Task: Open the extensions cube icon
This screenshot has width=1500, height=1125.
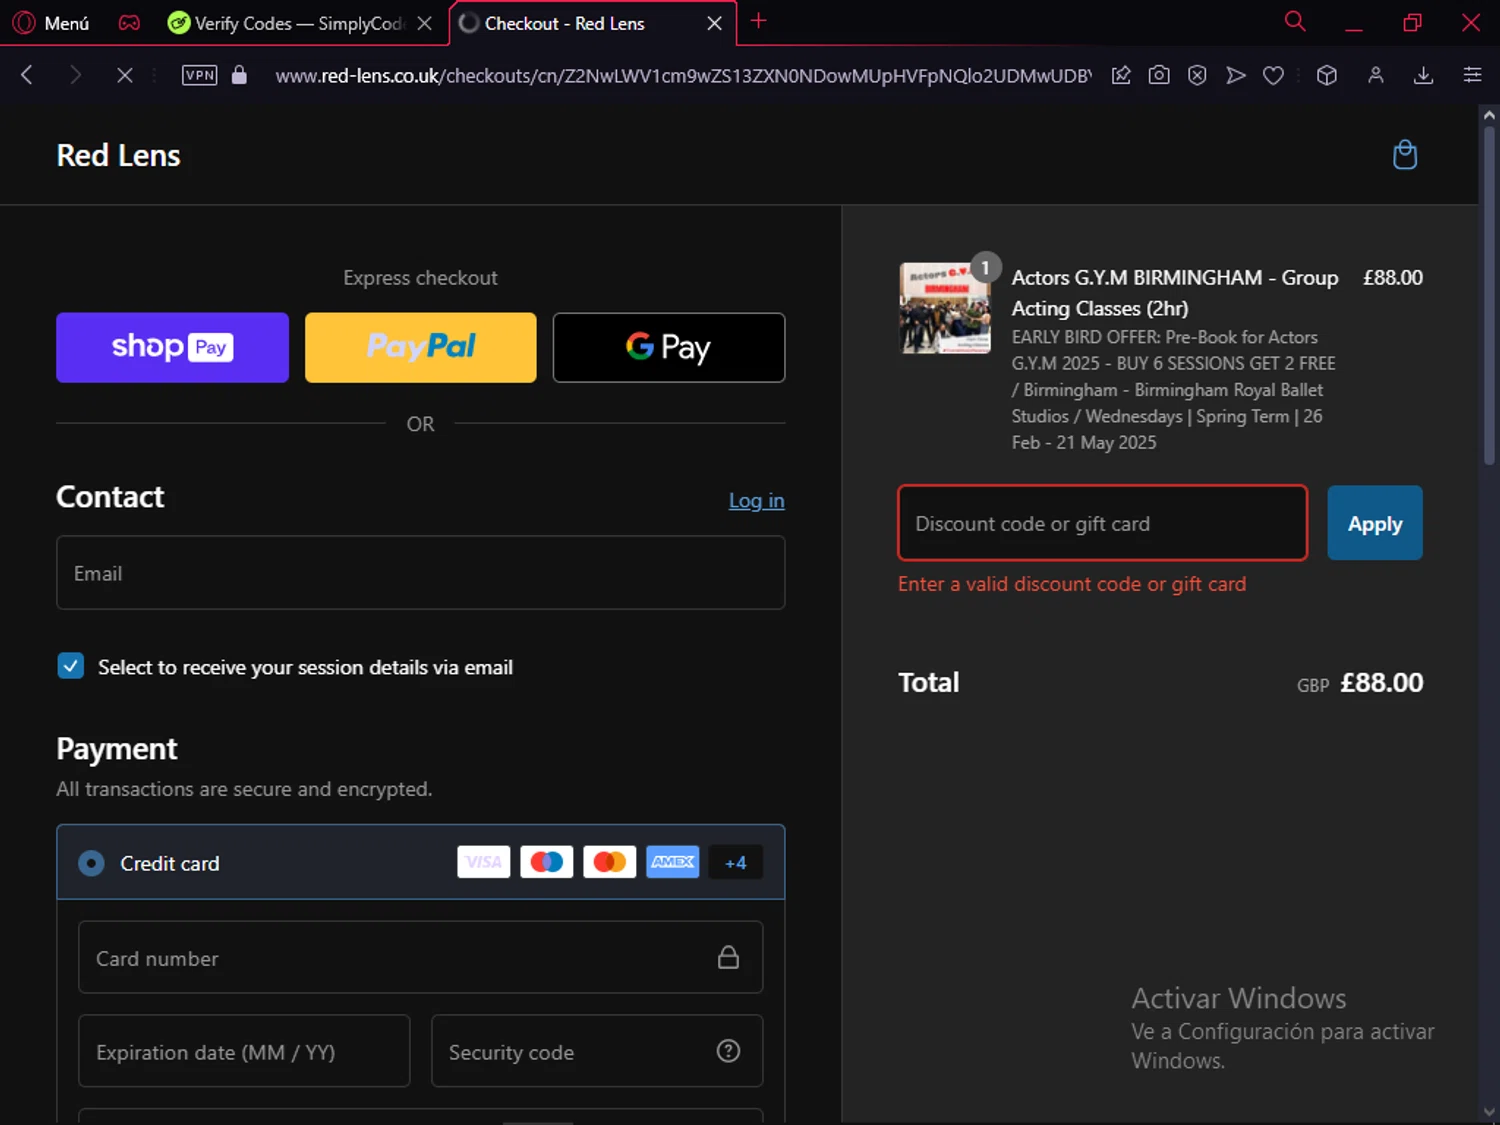Action: (x=1327, y=75)
